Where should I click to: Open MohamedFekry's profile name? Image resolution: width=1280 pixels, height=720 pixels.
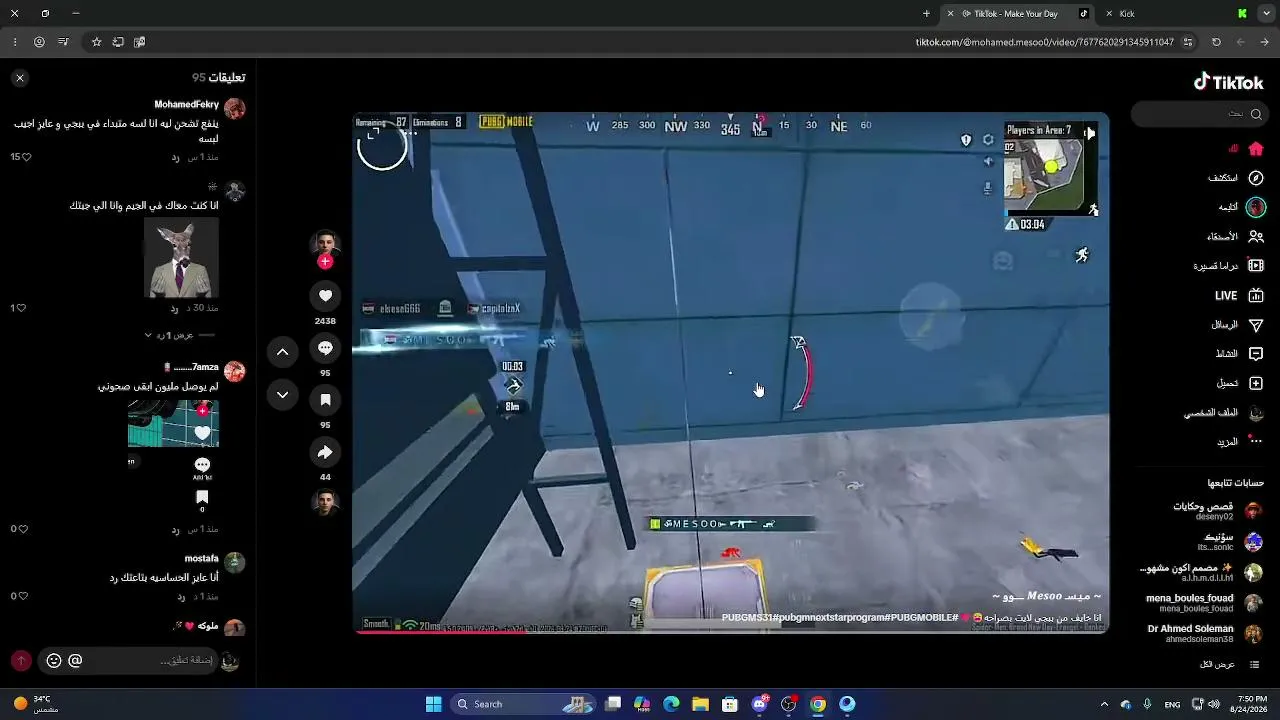point(186,105)
